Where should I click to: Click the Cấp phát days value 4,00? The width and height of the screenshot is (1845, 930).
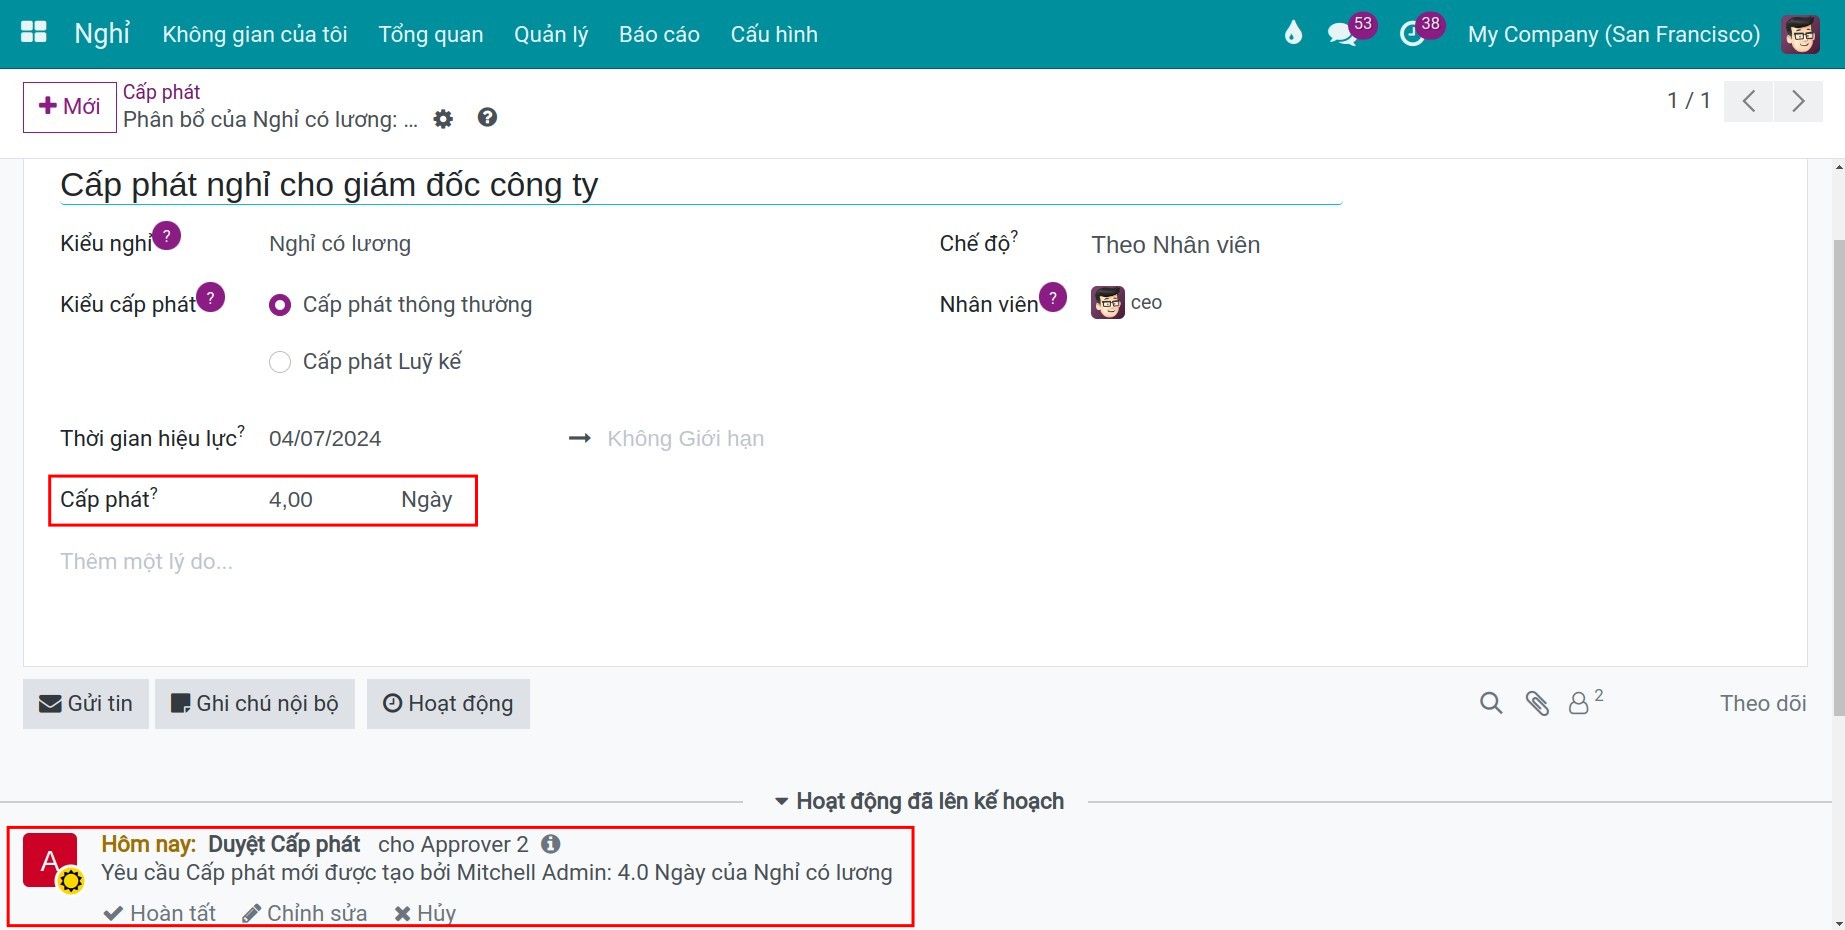tap(291, 500)
